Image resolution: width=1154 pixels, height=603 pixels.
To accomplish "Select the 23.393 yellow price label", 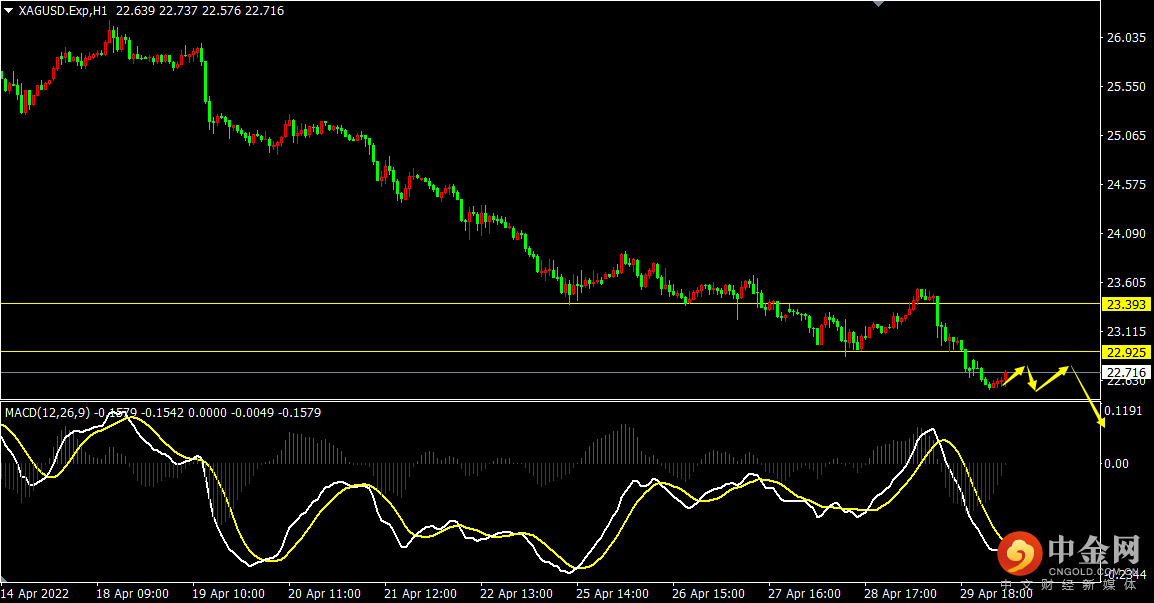I will click(1126, 304).
